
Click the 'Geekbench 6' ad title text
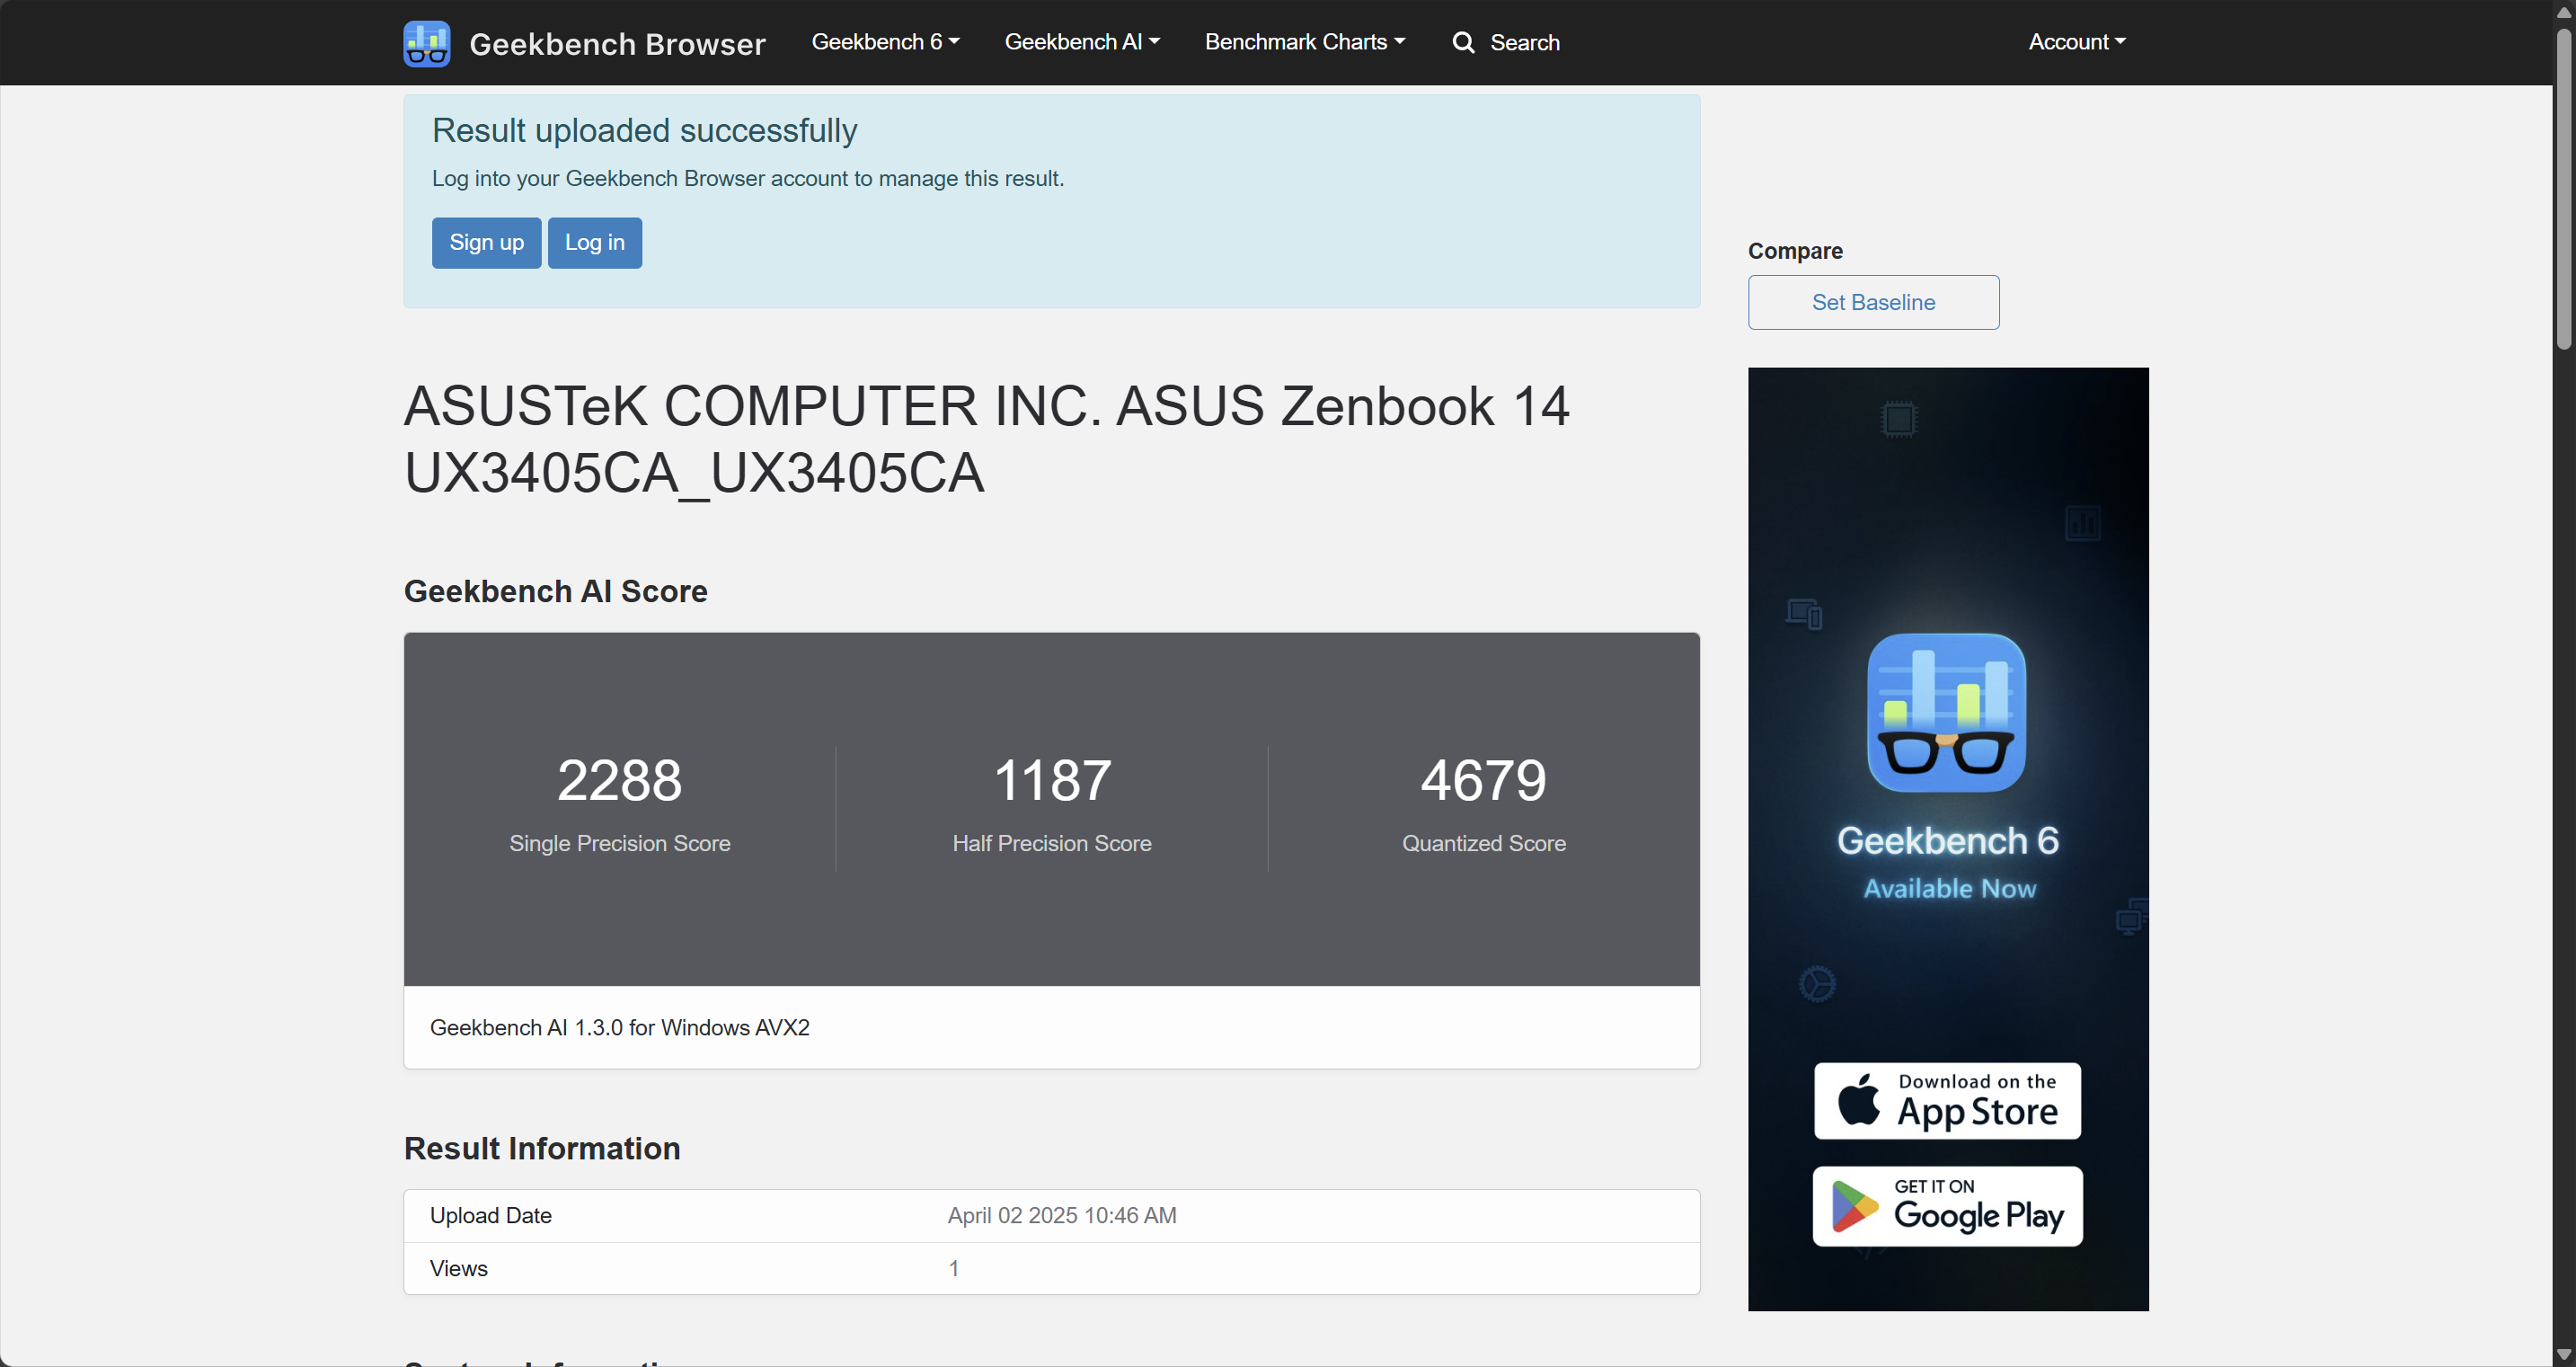point(1947,841)
